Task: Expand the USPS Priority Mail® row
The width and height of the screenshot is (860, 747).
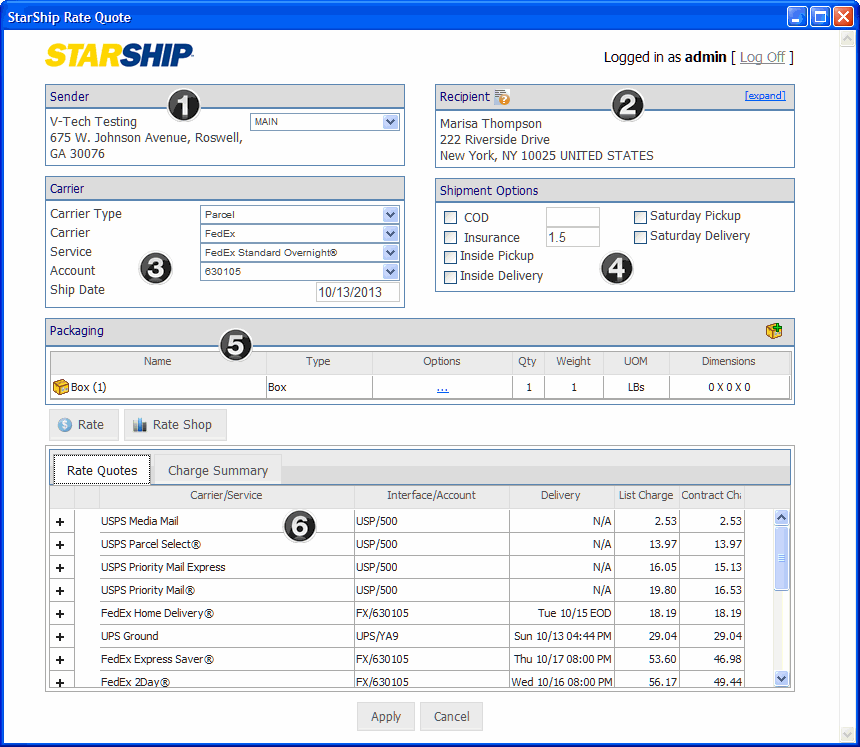Action: (x=60, y=591)
